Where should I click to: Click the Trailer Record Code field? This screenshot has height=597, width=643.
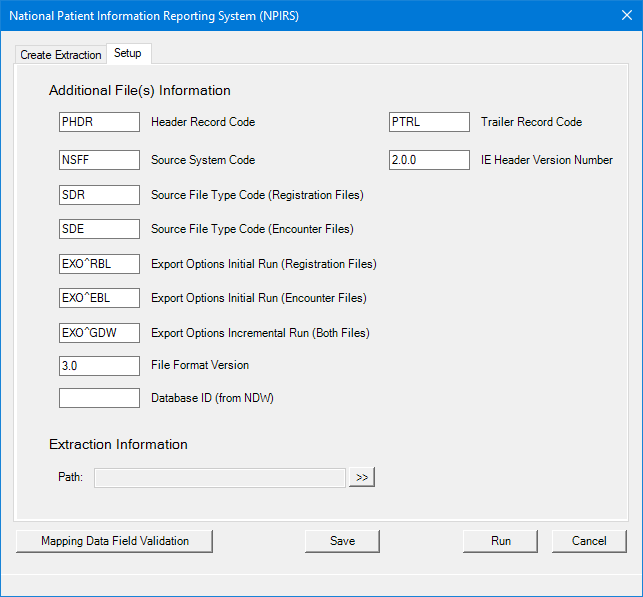429,122
